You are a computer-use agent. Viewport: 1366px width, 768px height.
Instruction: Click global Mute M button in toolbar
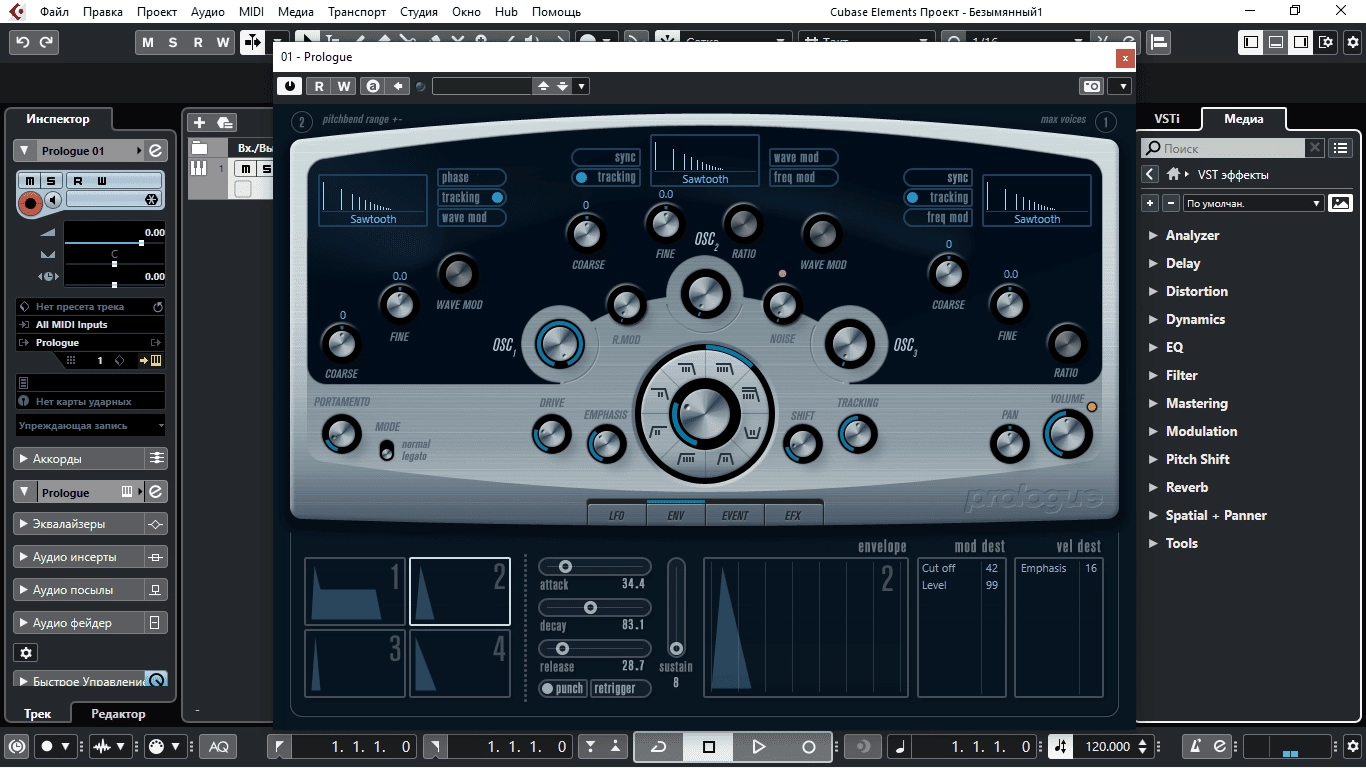click(x=148, y=42)
